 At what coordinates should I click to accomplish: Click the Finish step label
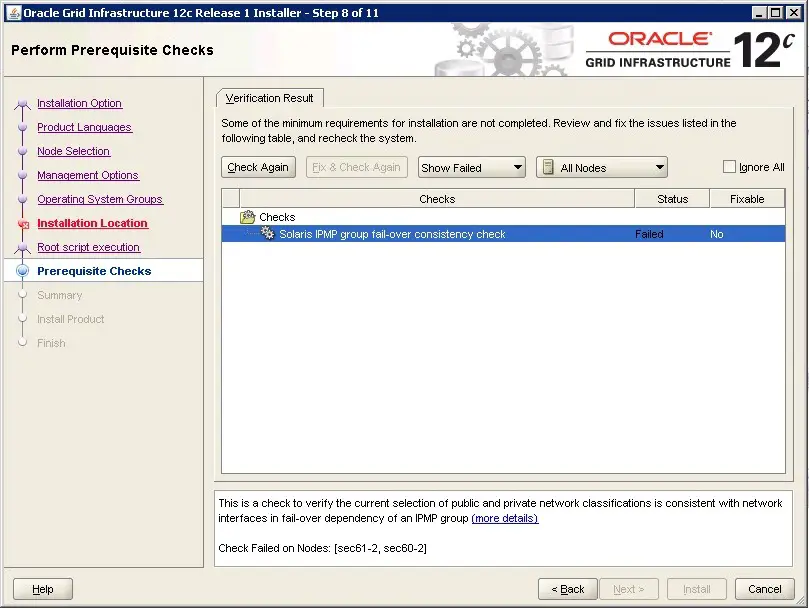pyautogui.click(x=51, y=343)
